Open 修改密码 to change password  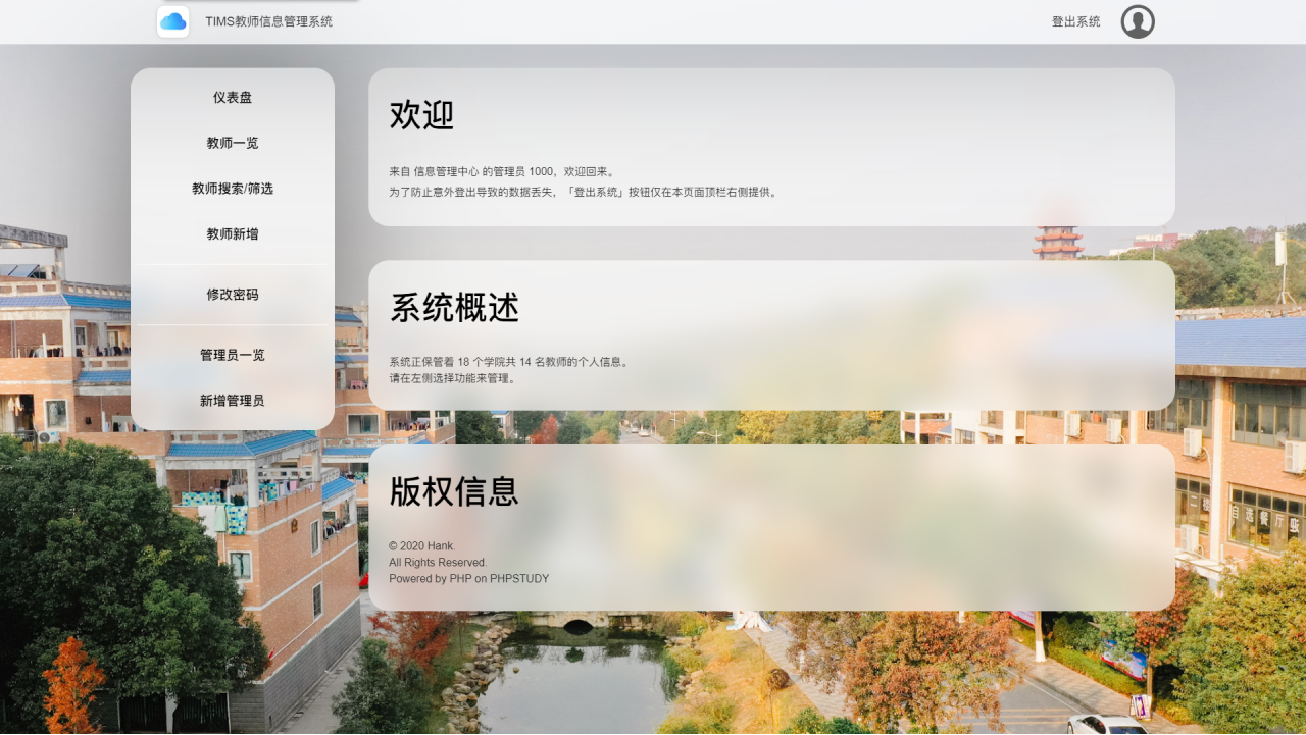coord(232,294)
